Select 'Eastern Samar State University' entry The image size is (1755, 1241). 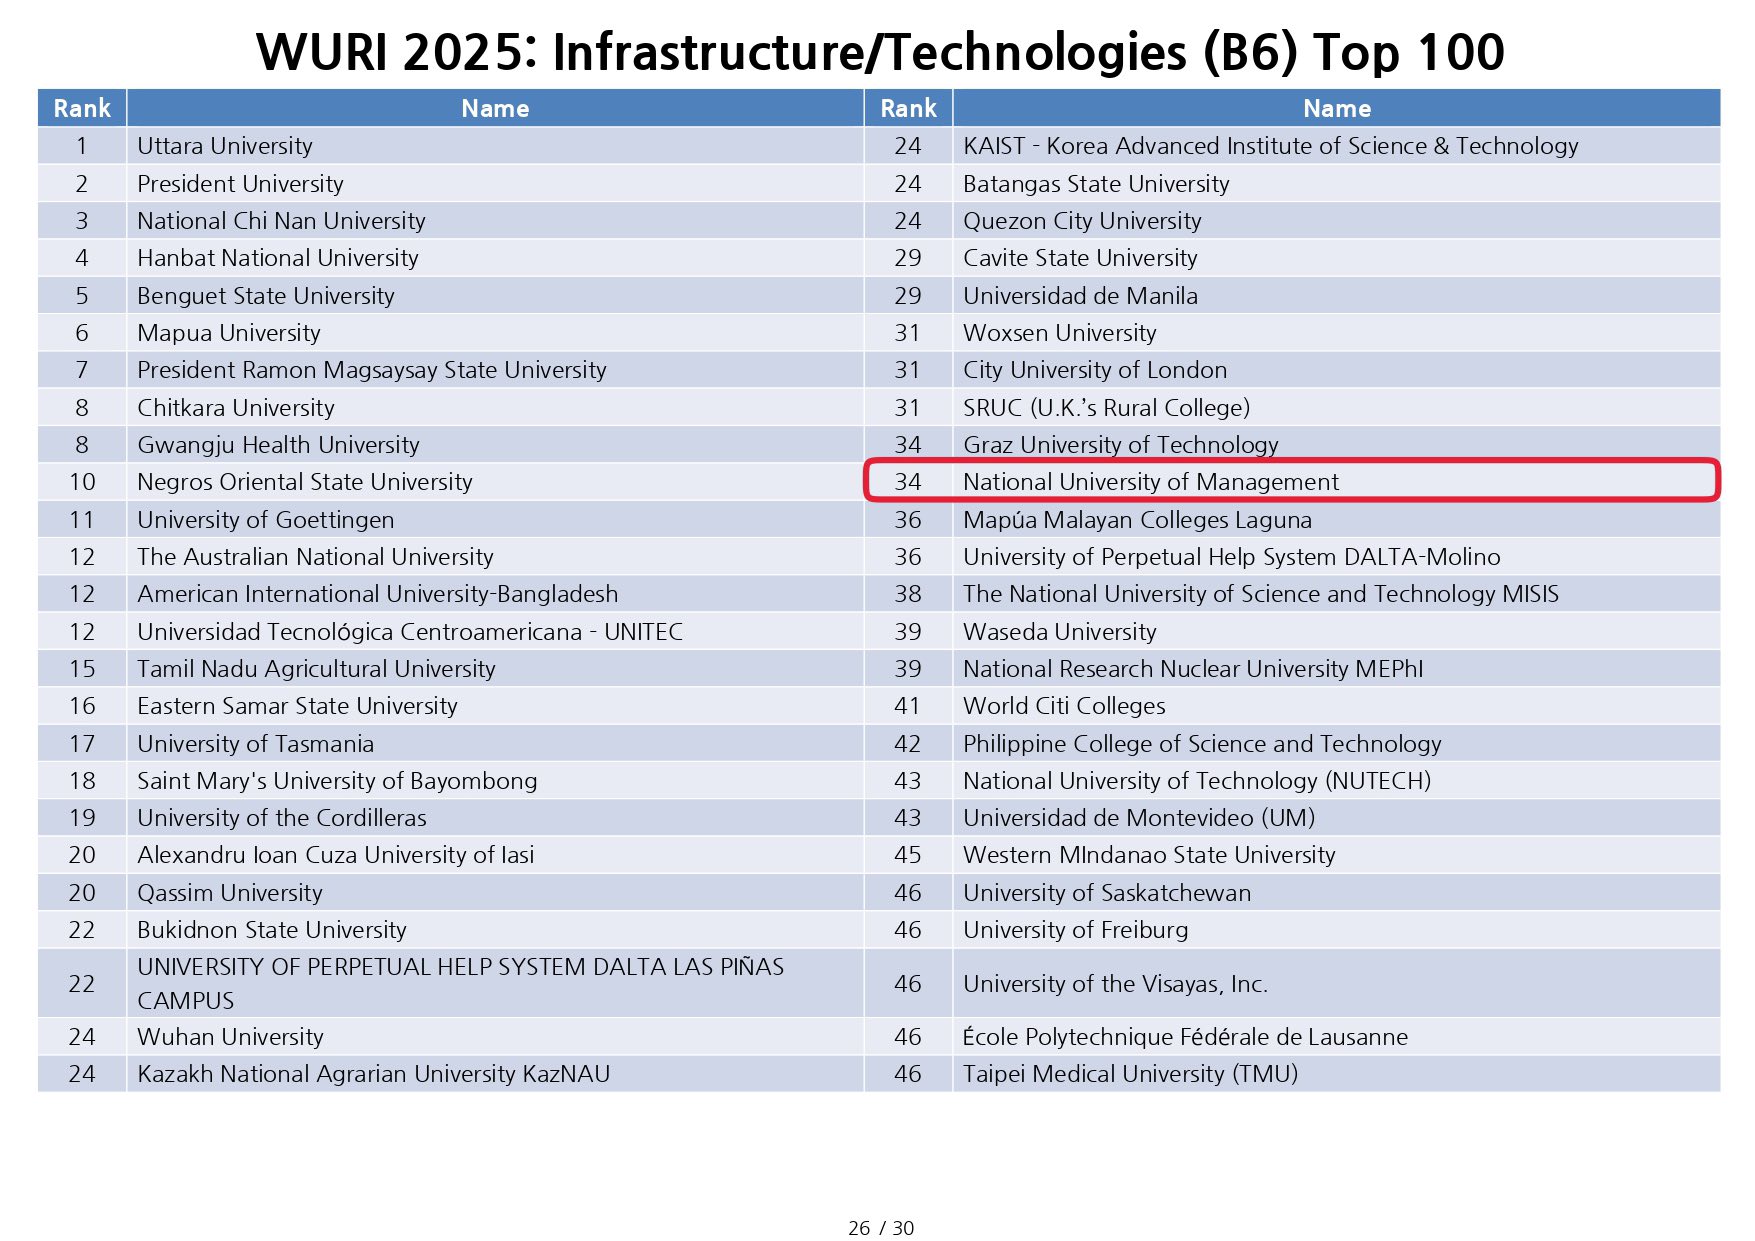(x=298, y=706)
